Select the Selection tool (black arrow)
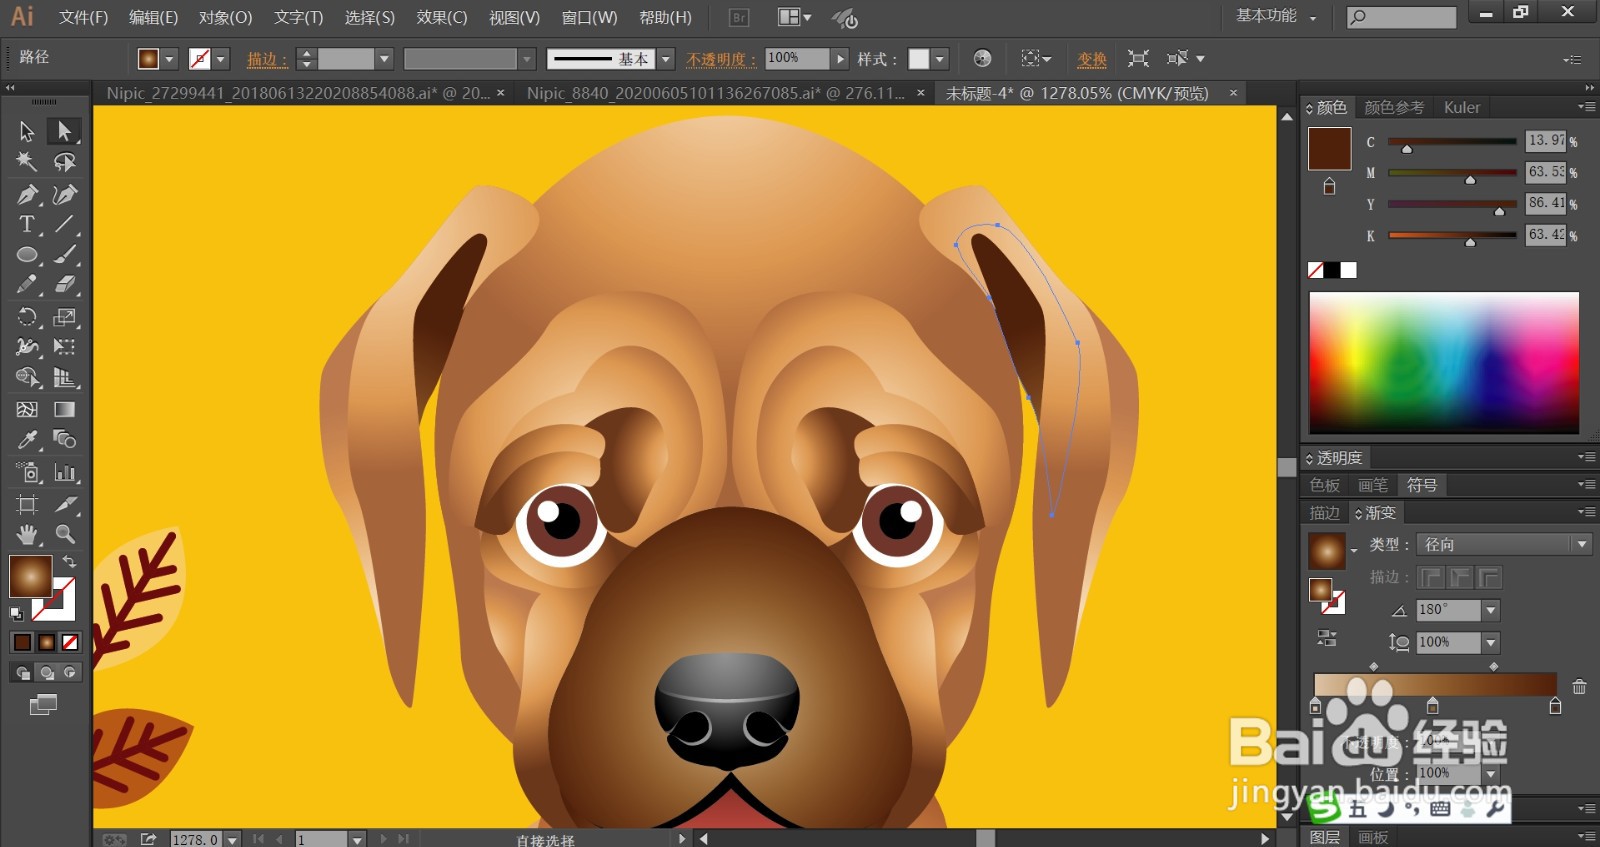 [x=27, y=131]
